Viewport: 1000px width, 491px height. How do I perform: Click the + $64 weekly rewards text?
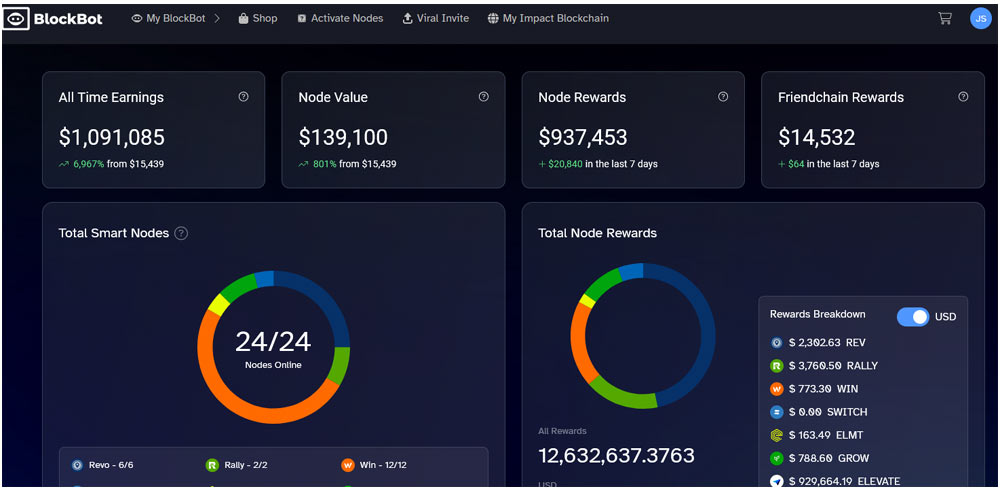[791, 164]
